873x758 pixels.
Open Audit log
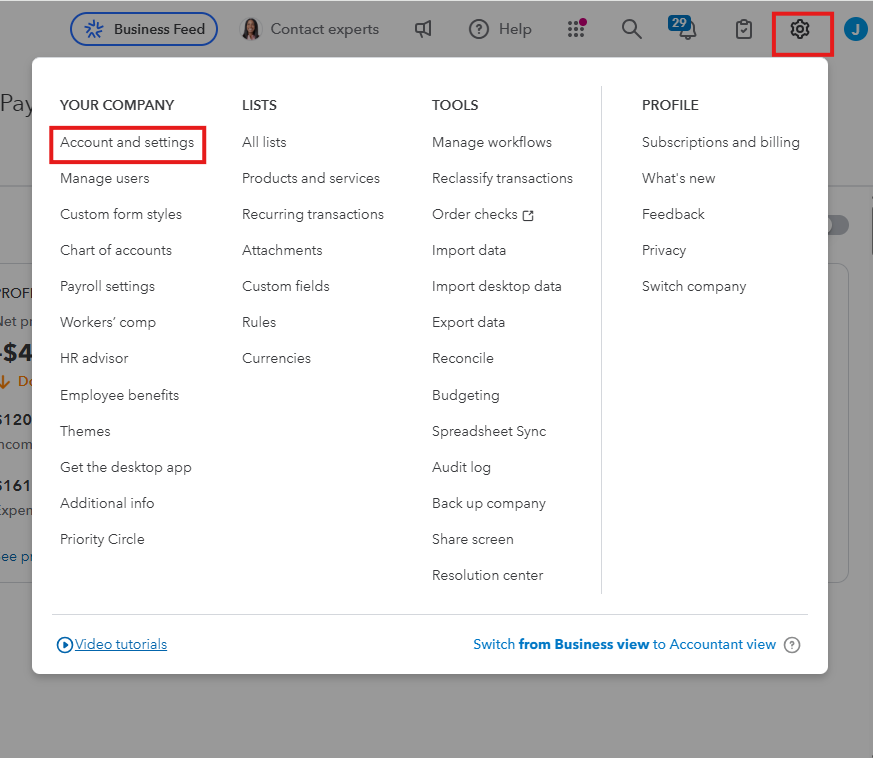coord(461,467)
